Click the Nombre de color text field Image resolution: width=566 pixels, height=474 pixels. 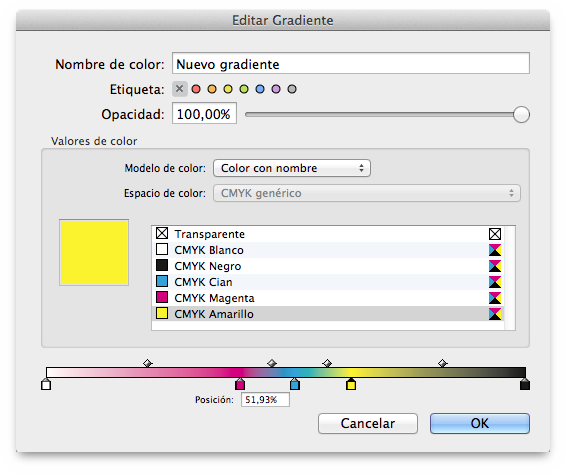351,64
